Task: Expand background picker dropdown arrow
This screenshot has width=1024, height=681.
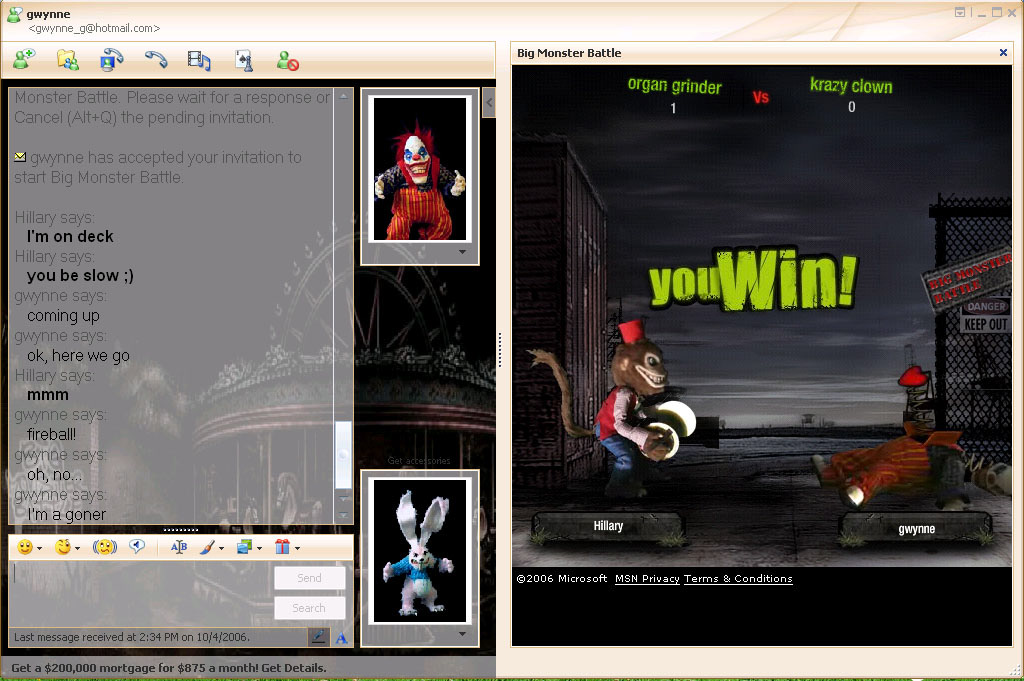Action: [259, 548]
